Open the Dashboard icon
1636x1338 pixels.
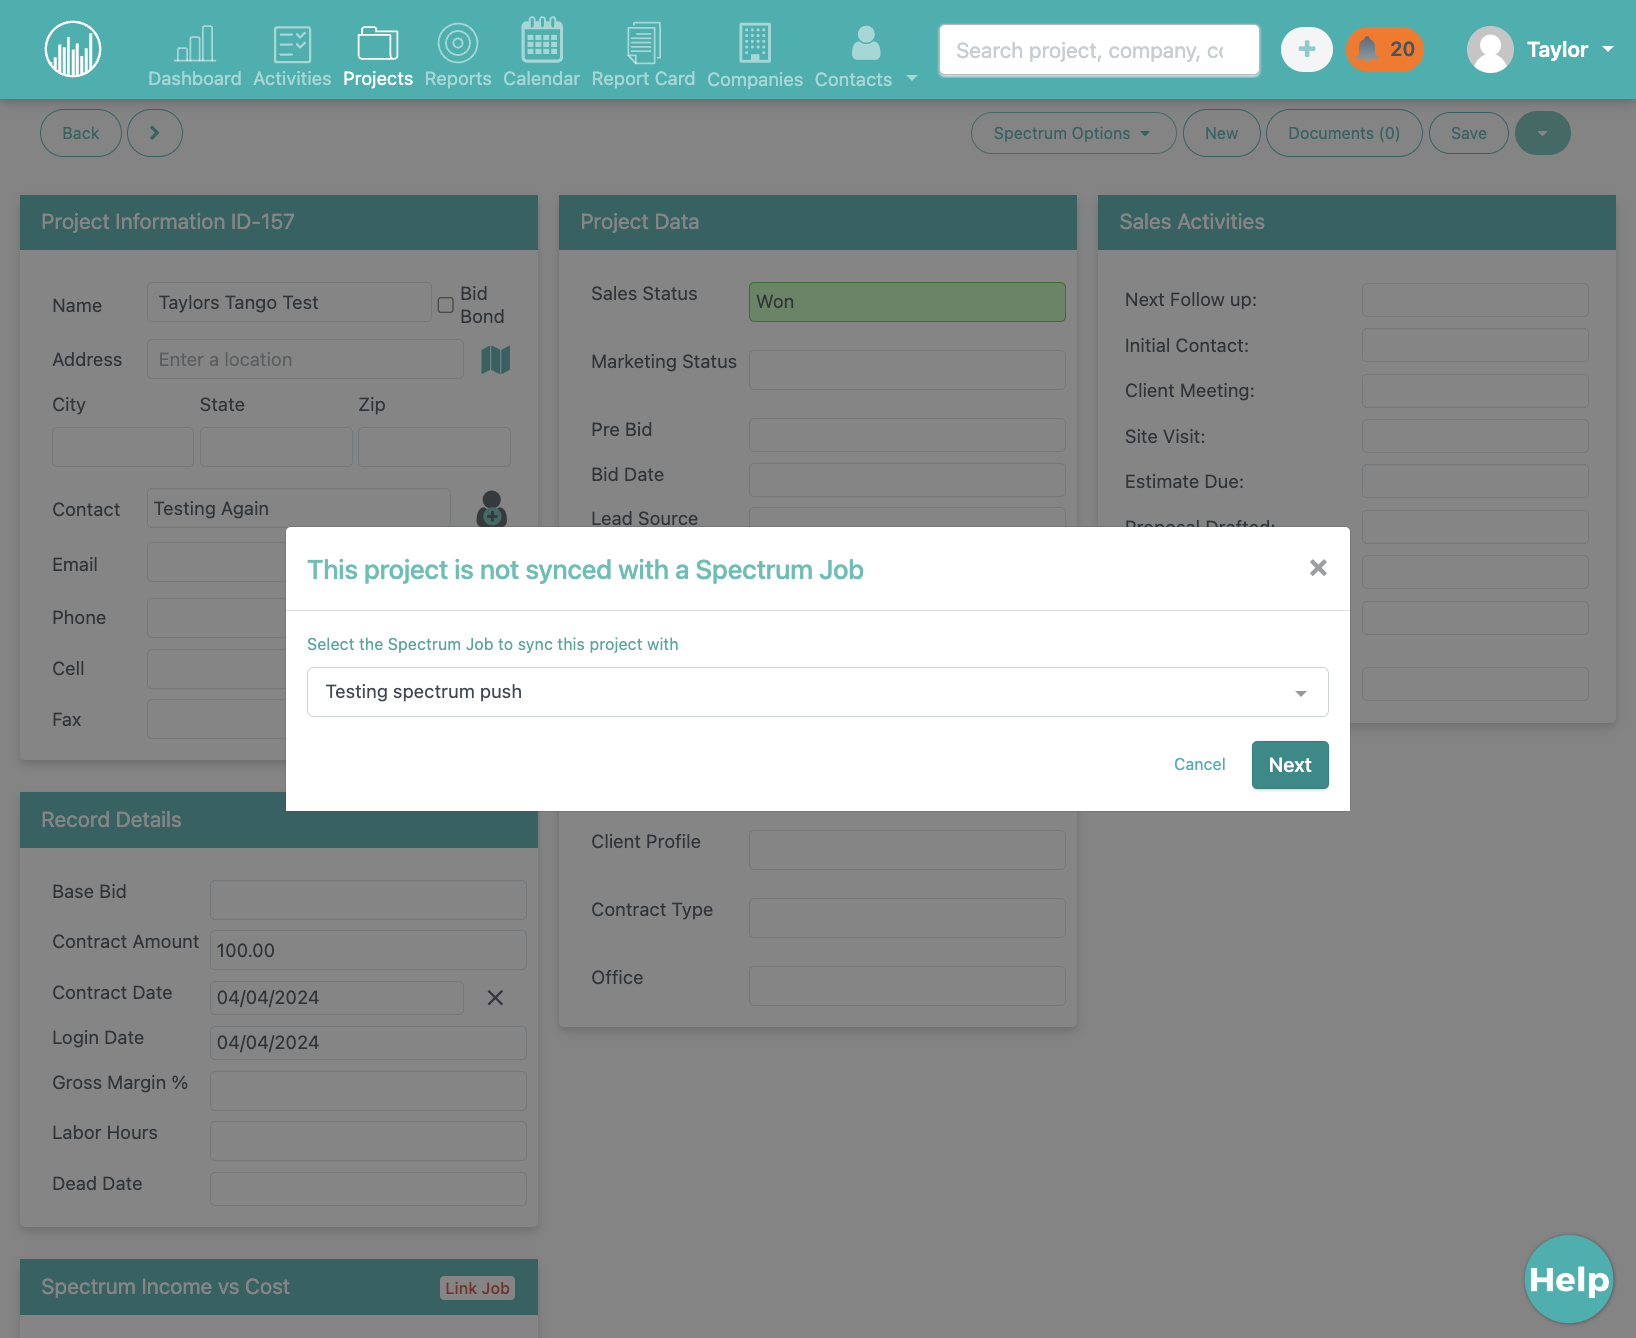195,43
